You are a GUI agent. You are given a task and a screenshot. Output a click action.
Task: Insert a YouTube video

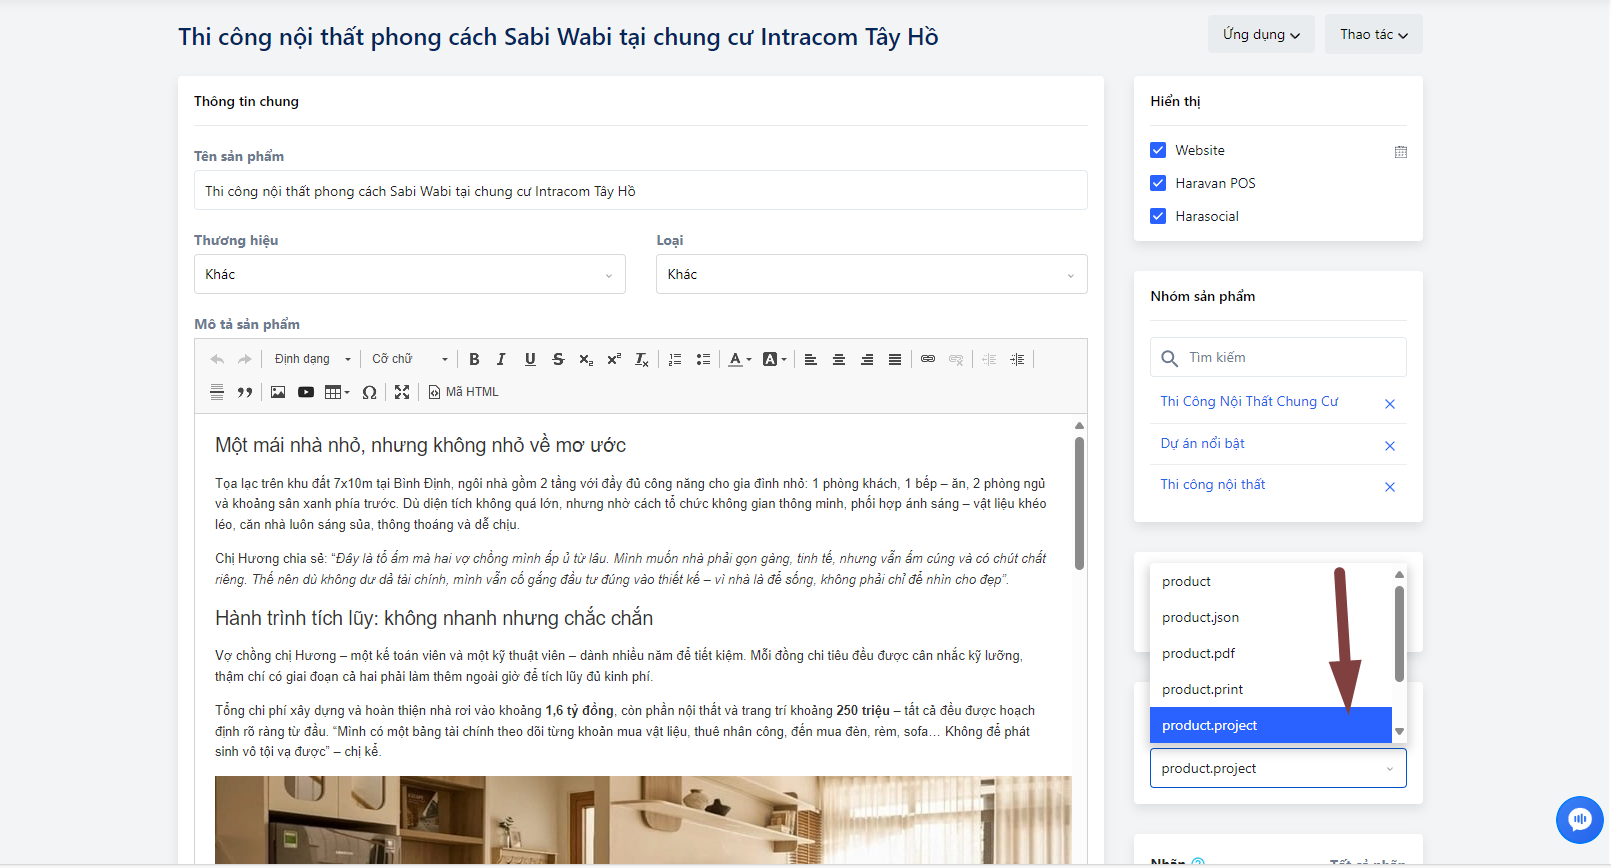pyautogui.click(x=306, y=392)
